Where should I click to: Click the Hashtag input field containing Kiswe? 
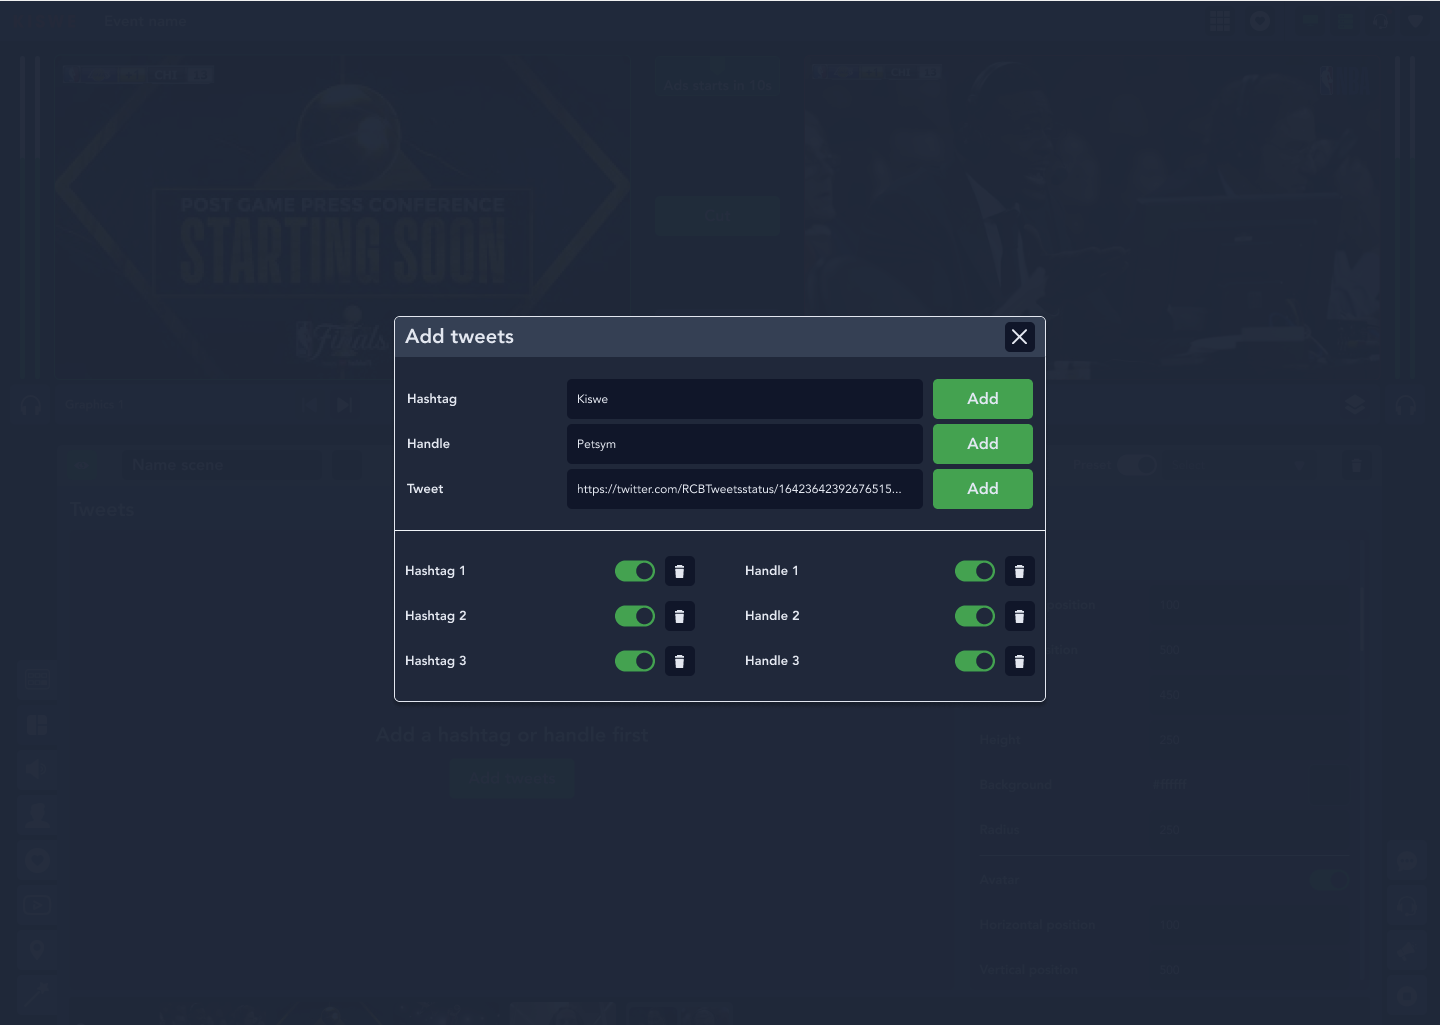744,399
